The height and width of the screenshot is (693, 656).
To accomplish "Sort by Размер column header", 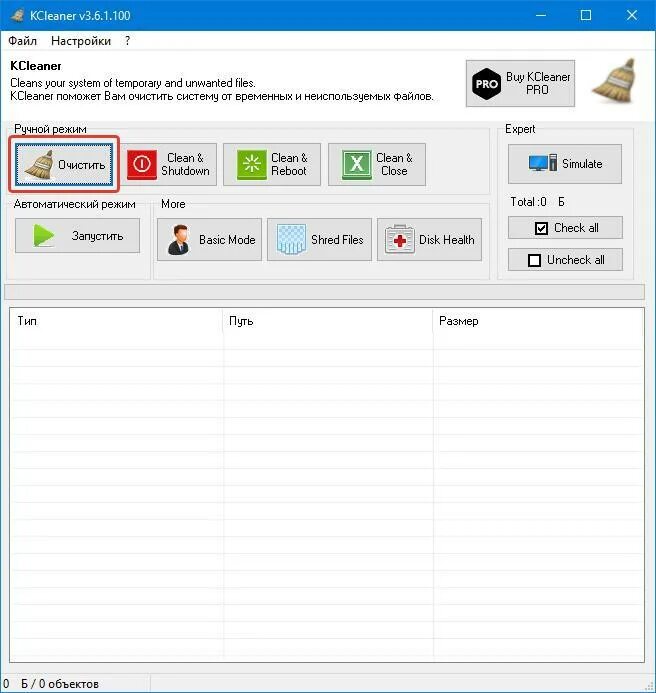I will (538, 321).
